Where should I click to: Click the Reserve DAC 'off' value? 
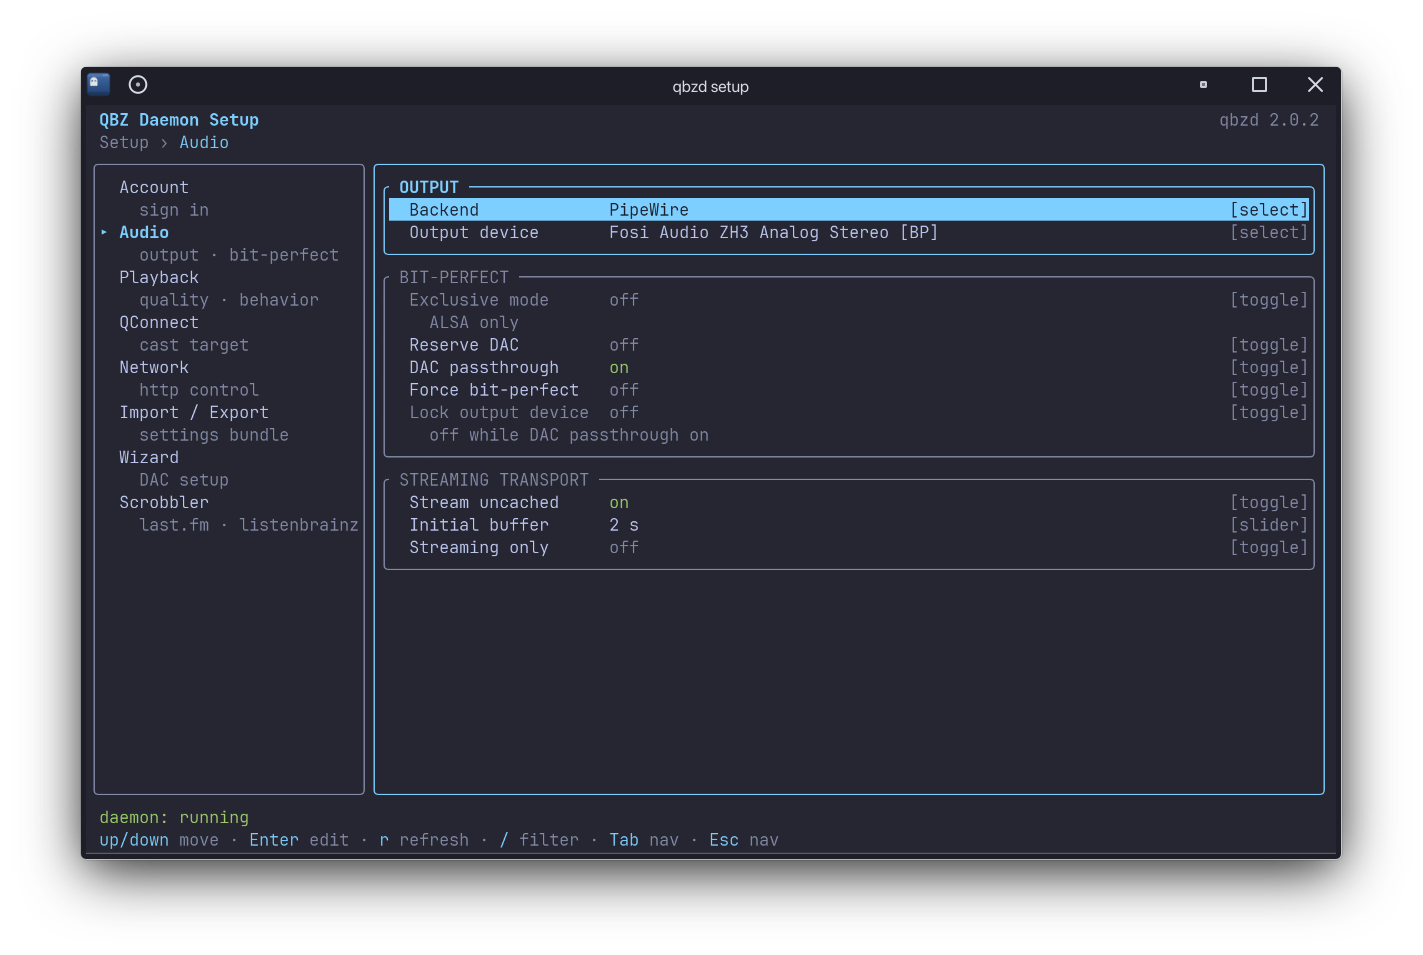click(624, 345)
